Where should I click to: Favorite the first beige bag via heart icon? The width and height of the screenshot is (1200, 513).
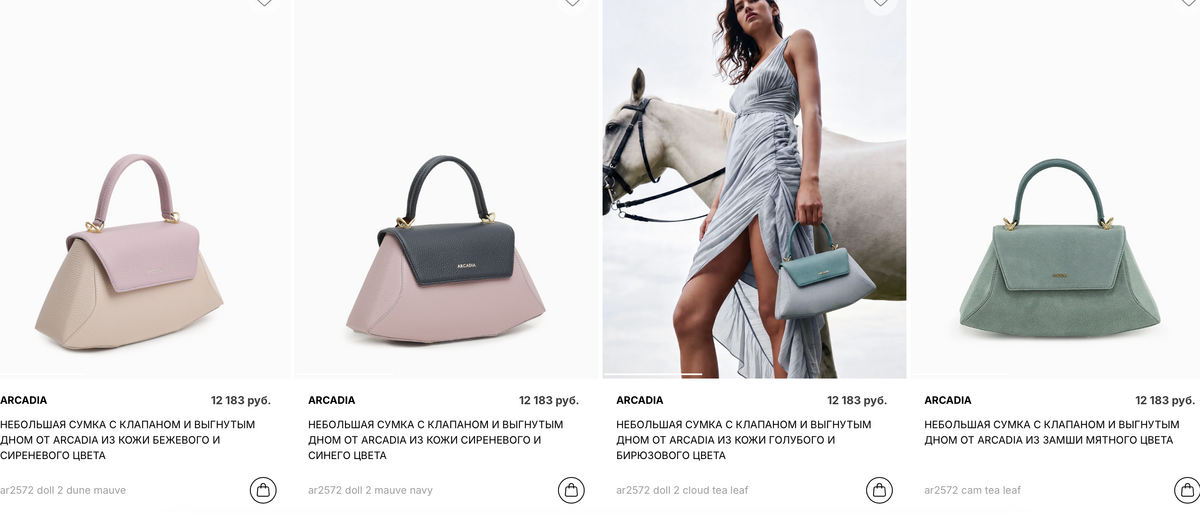264,3
